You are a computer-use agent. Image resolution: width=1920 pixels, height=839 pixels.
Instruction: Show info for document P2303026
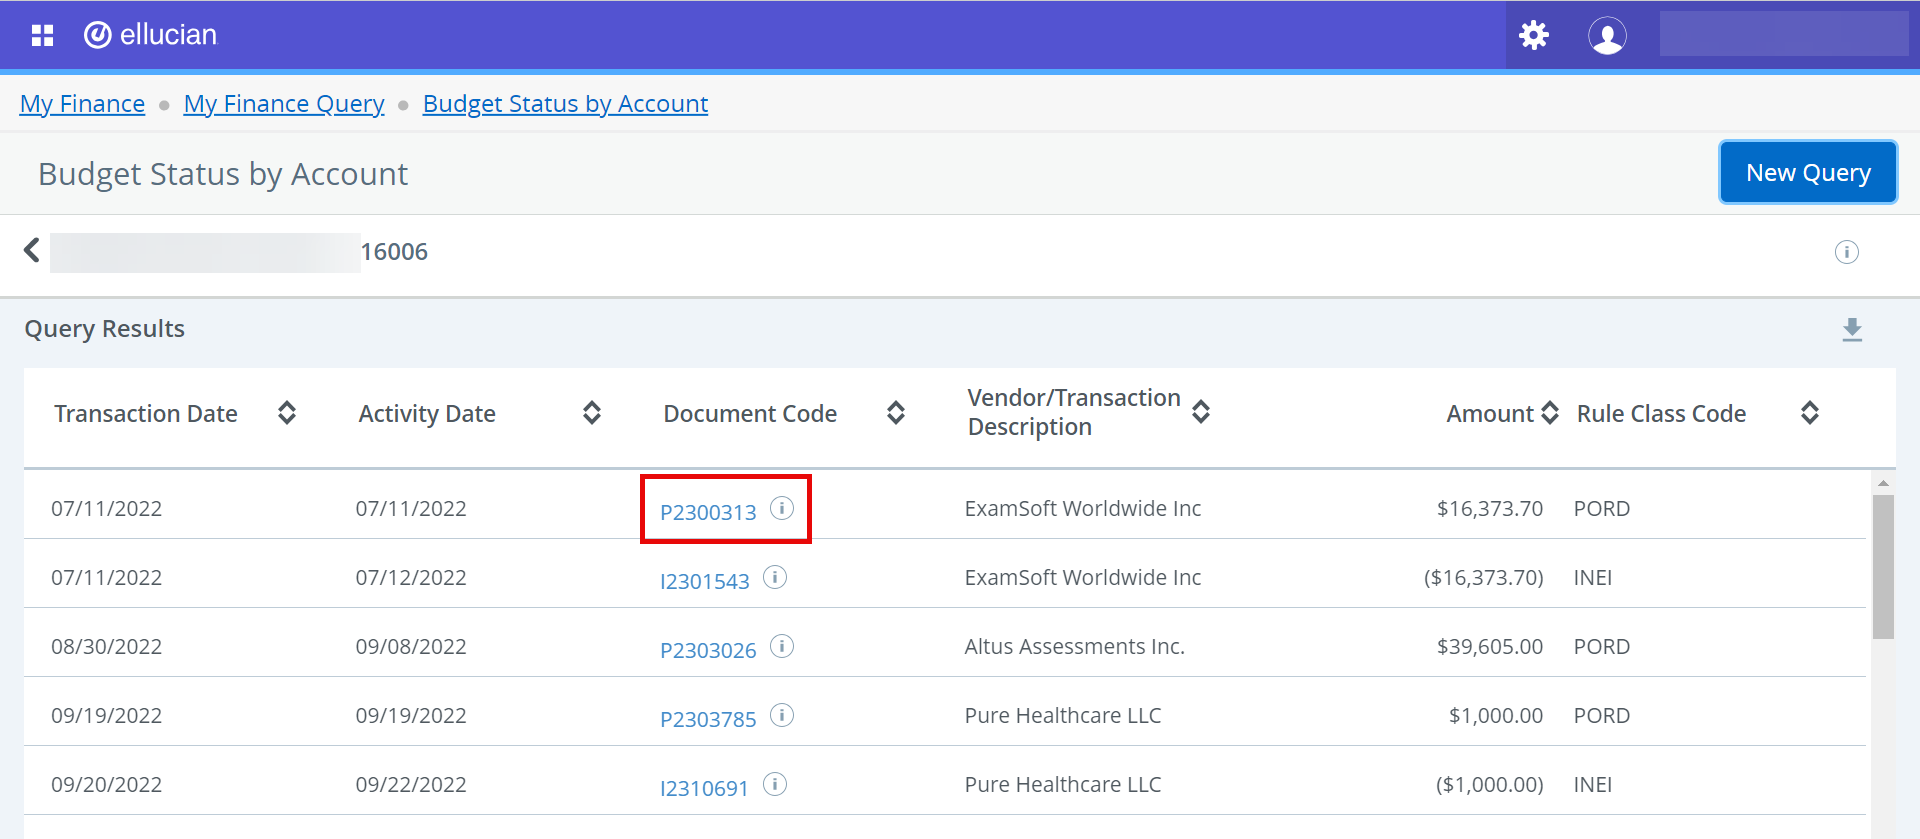click(x=782, y=647)
